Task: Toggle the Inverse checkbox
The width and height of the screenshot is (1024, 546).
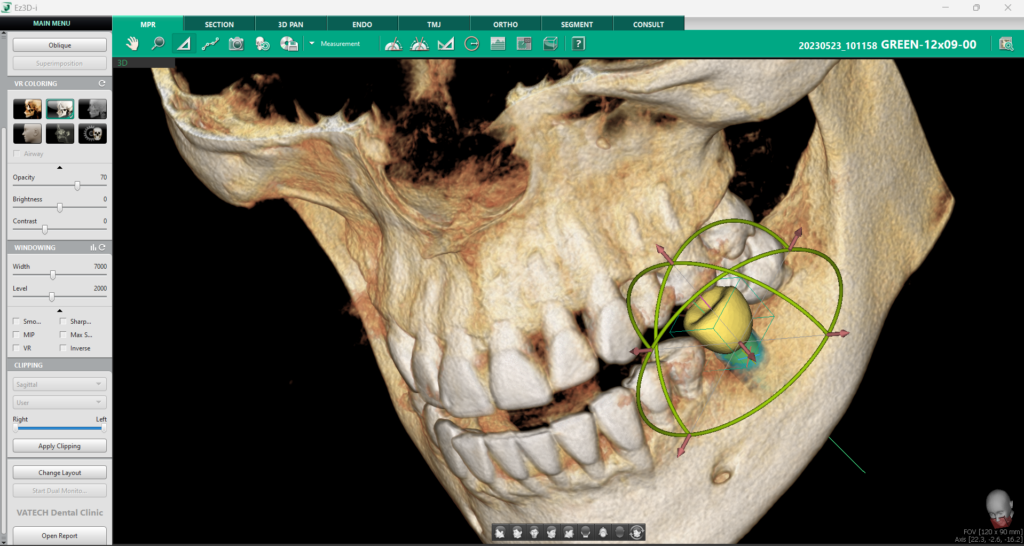Action: click(63, 348)
